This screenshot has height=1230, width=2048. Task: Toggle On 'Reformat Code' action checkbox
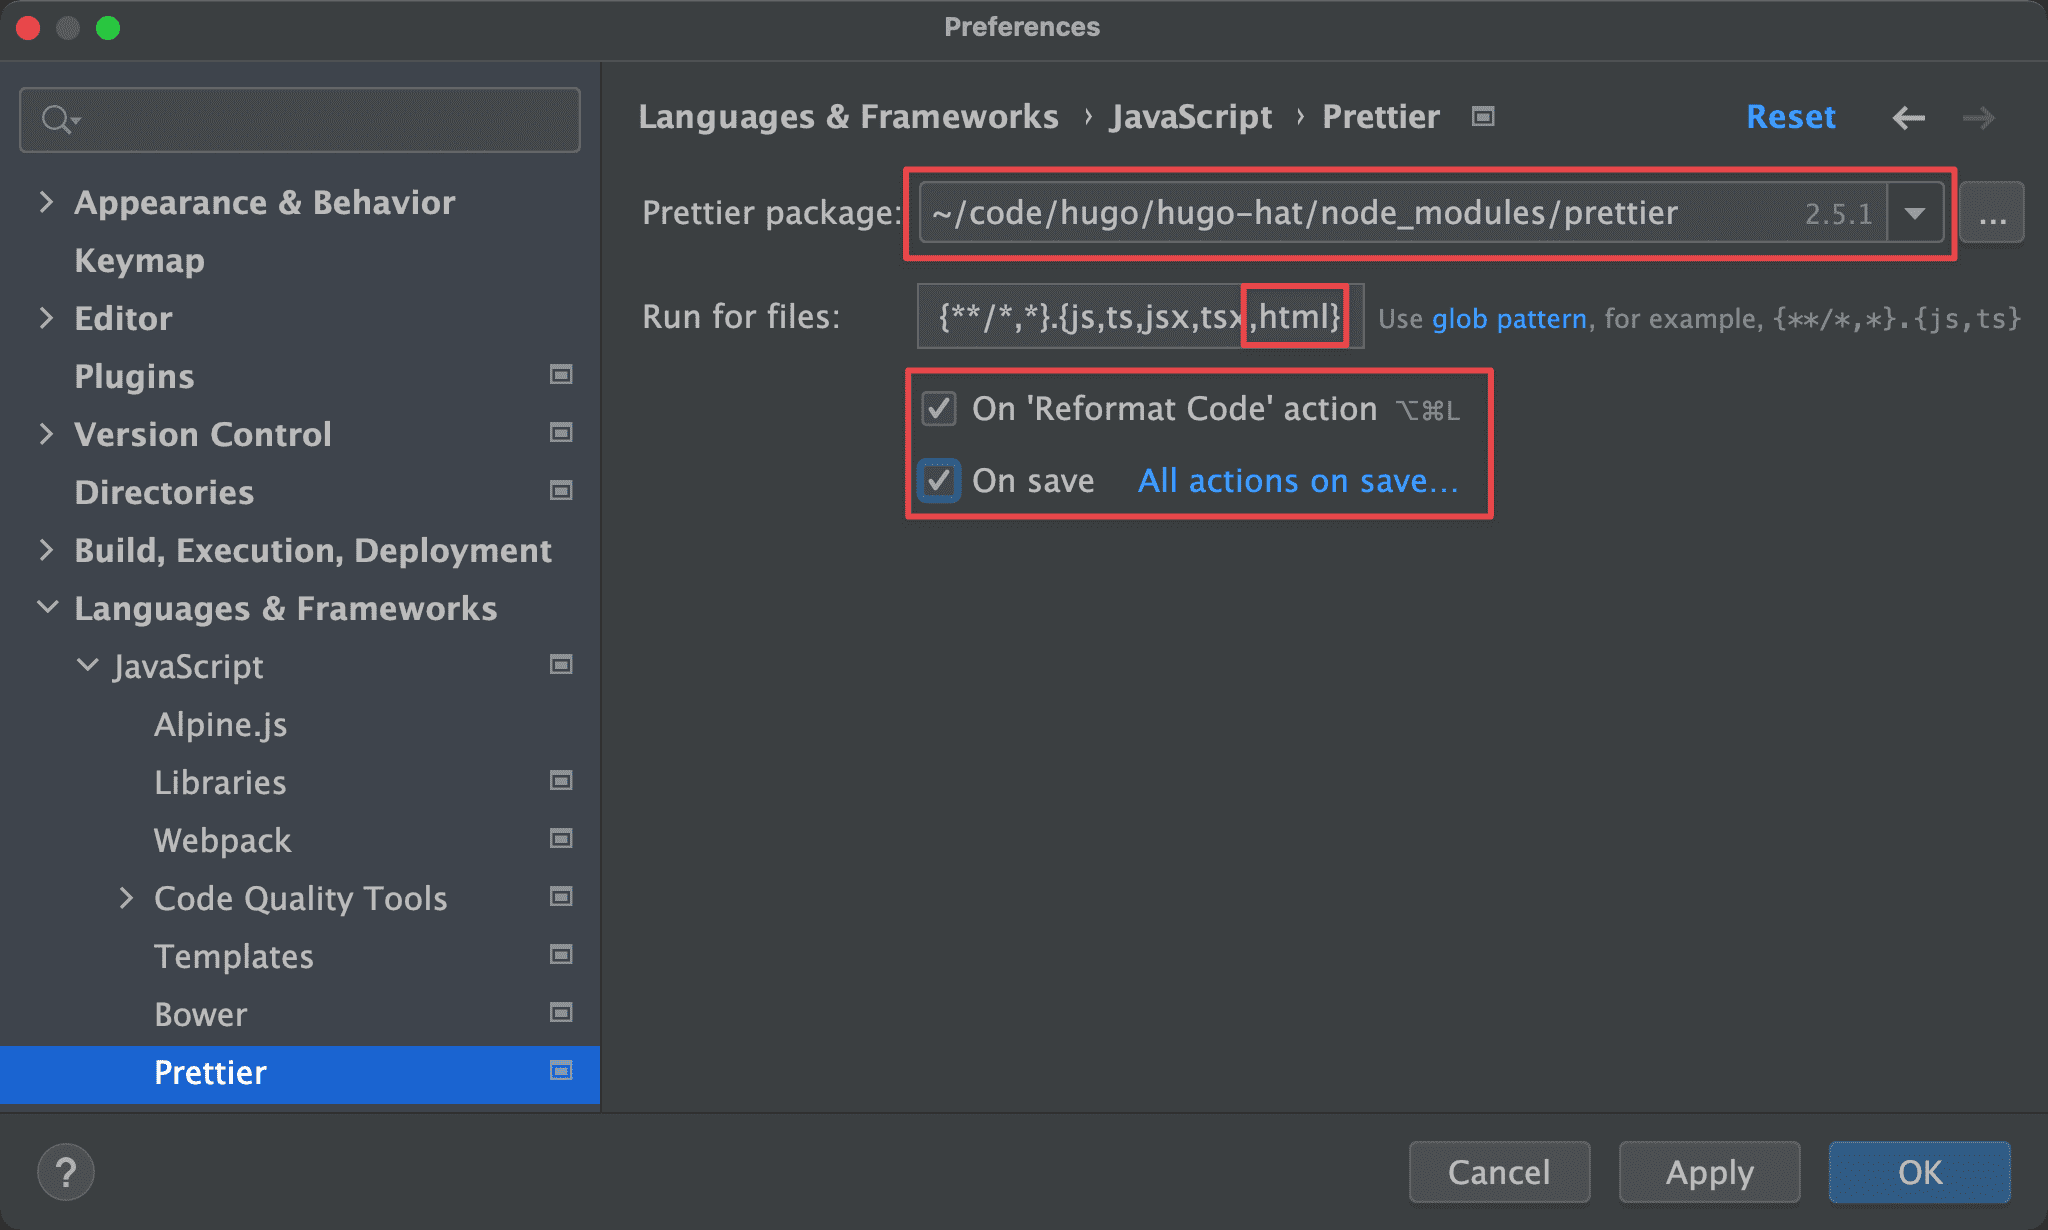(x=938, y=408)
